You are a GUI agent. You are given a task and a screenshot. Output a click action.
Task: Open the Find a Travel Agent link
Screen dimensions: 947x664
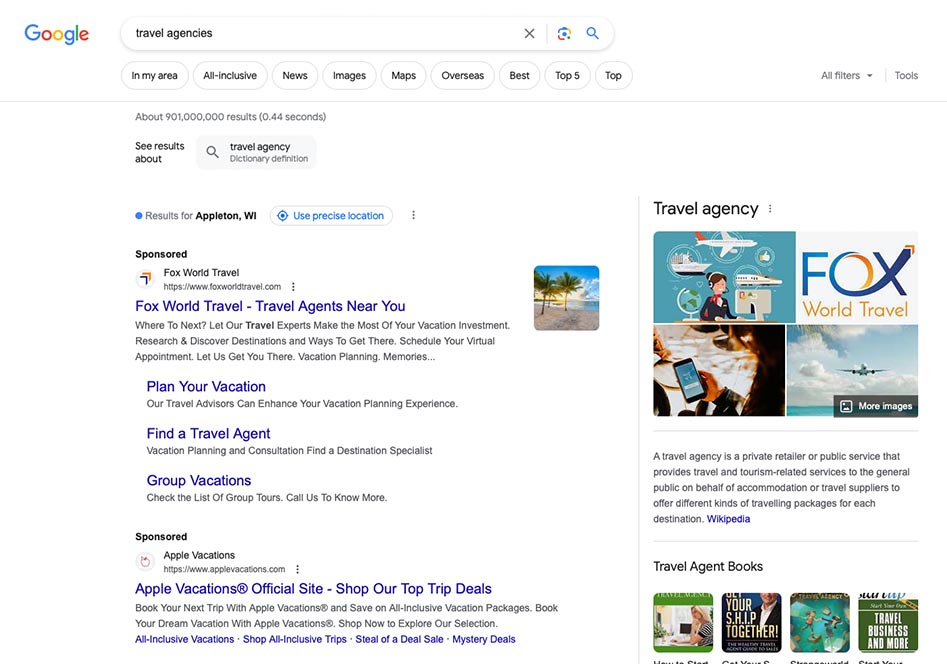208,434
